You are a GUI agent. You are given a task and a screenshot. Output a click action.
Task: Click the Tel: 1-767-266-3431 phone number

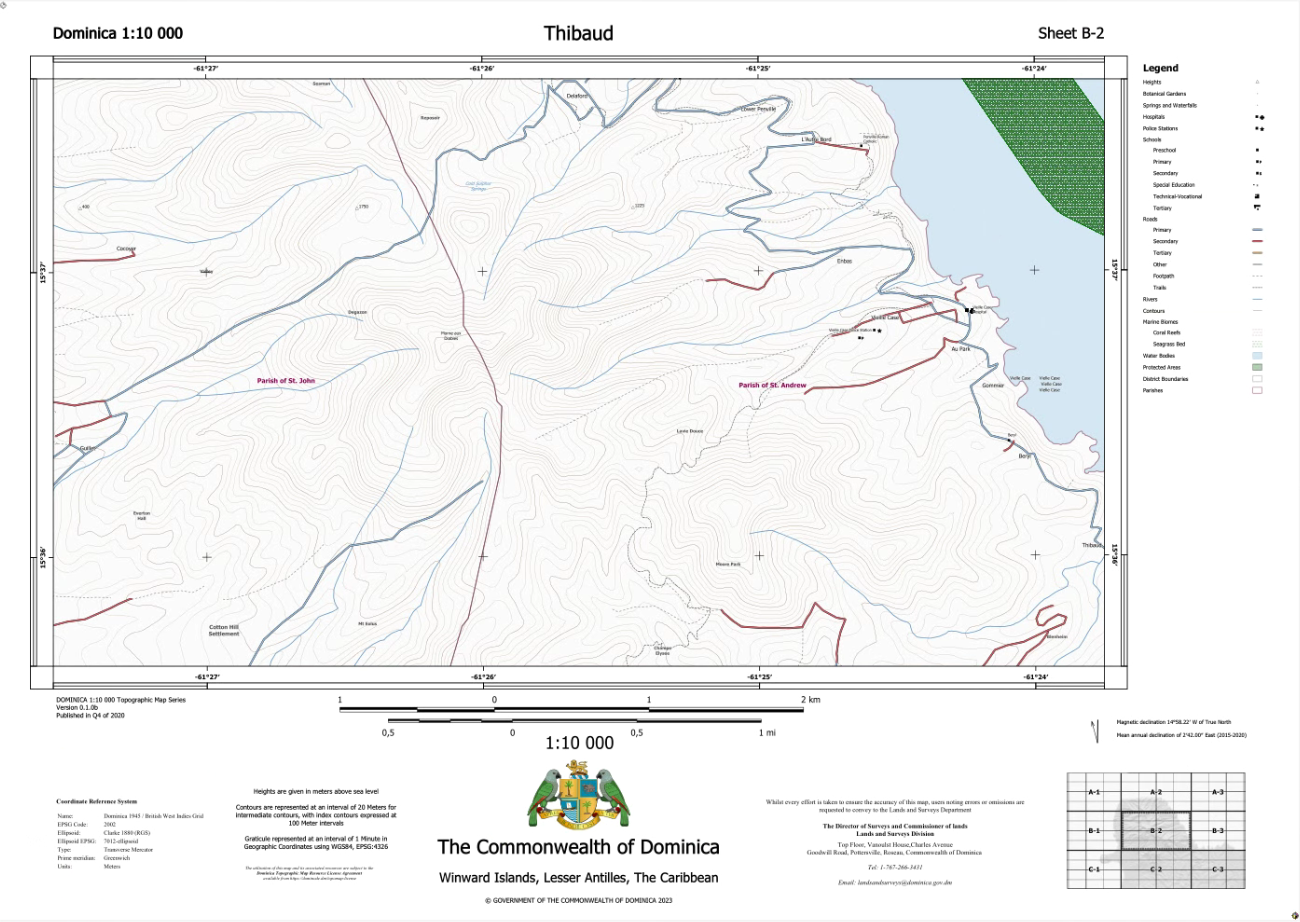pyautogui.click(x=895, y=866)
